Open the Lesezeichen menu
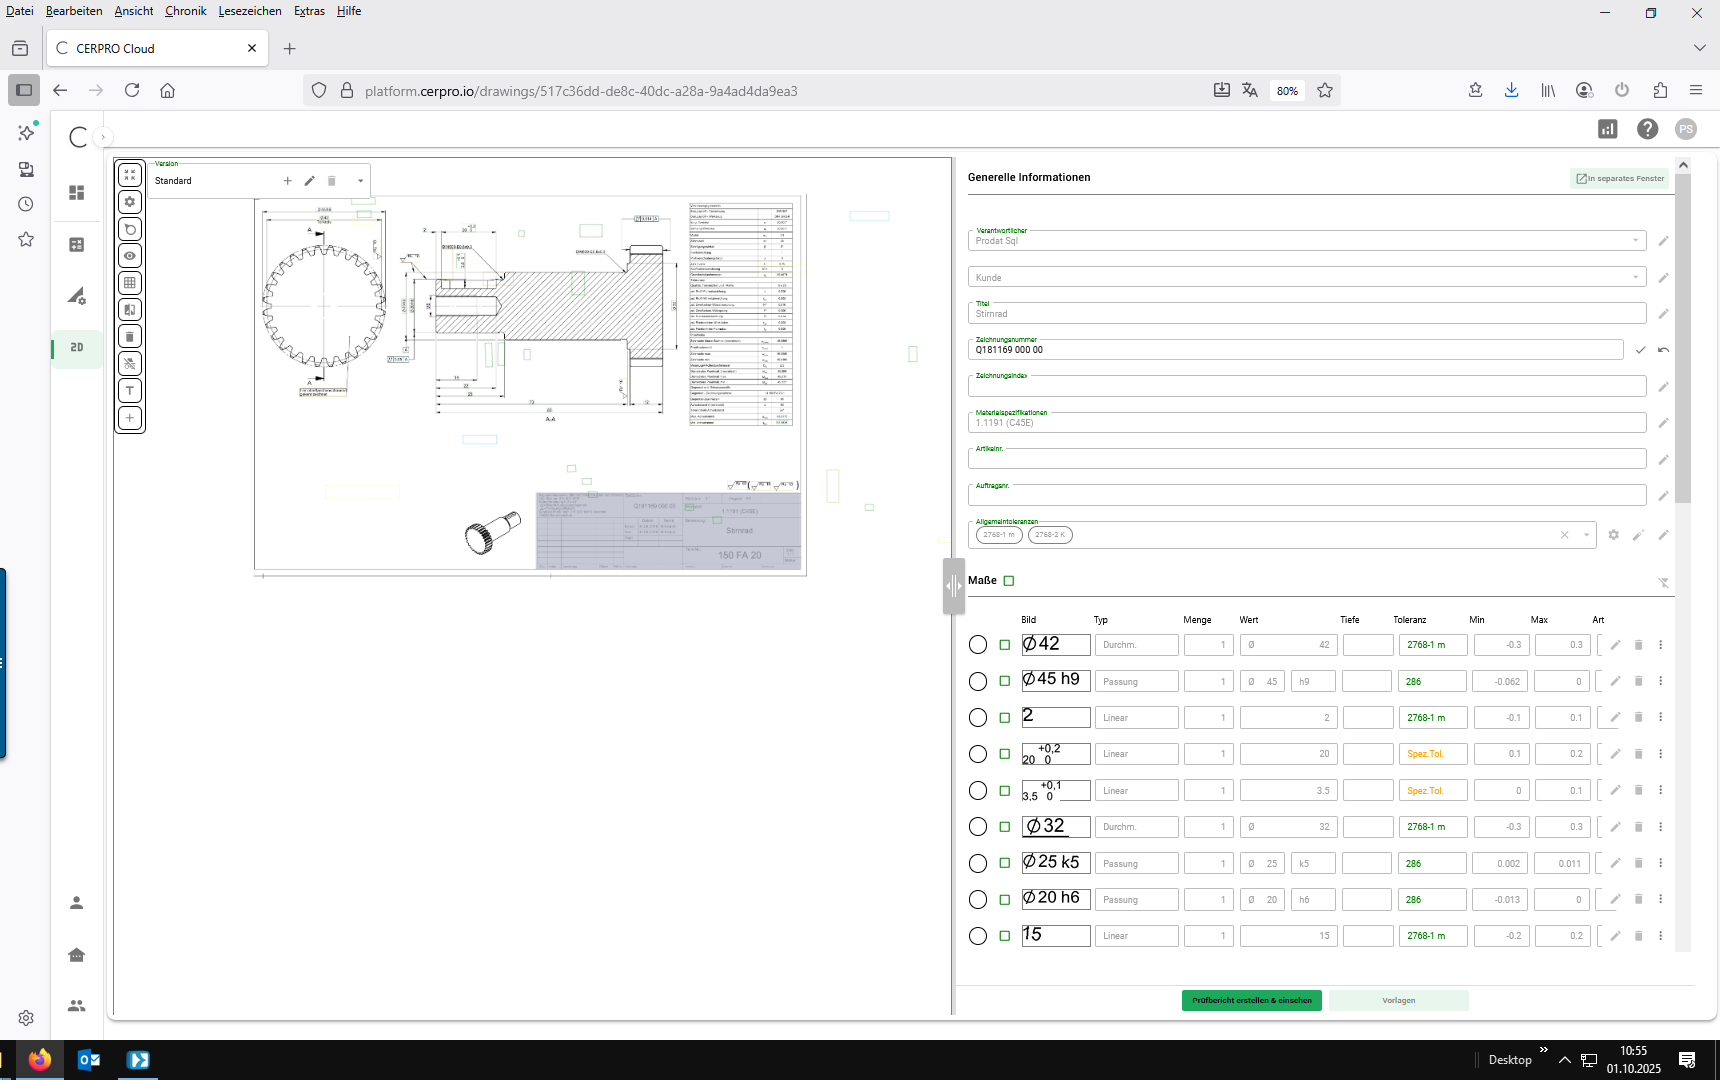This screenshot has width=1720, height=1080. pyautogui.click(x=249, y=11)
